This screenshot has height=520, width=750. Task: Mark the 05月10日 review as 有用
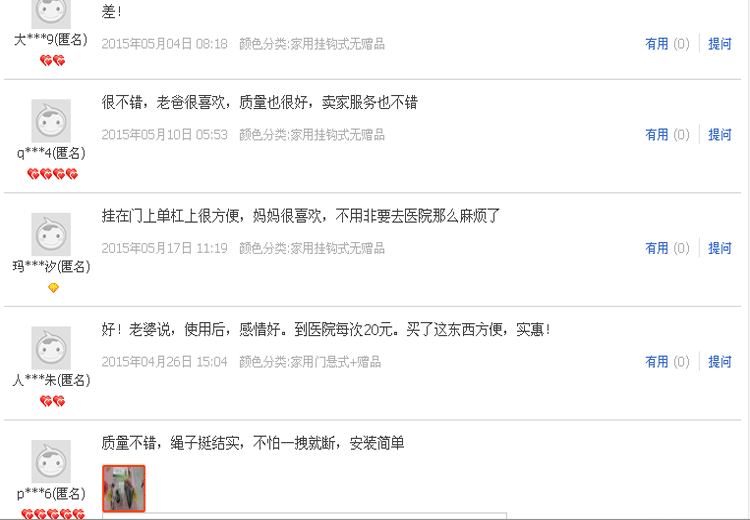coord(657,135)
